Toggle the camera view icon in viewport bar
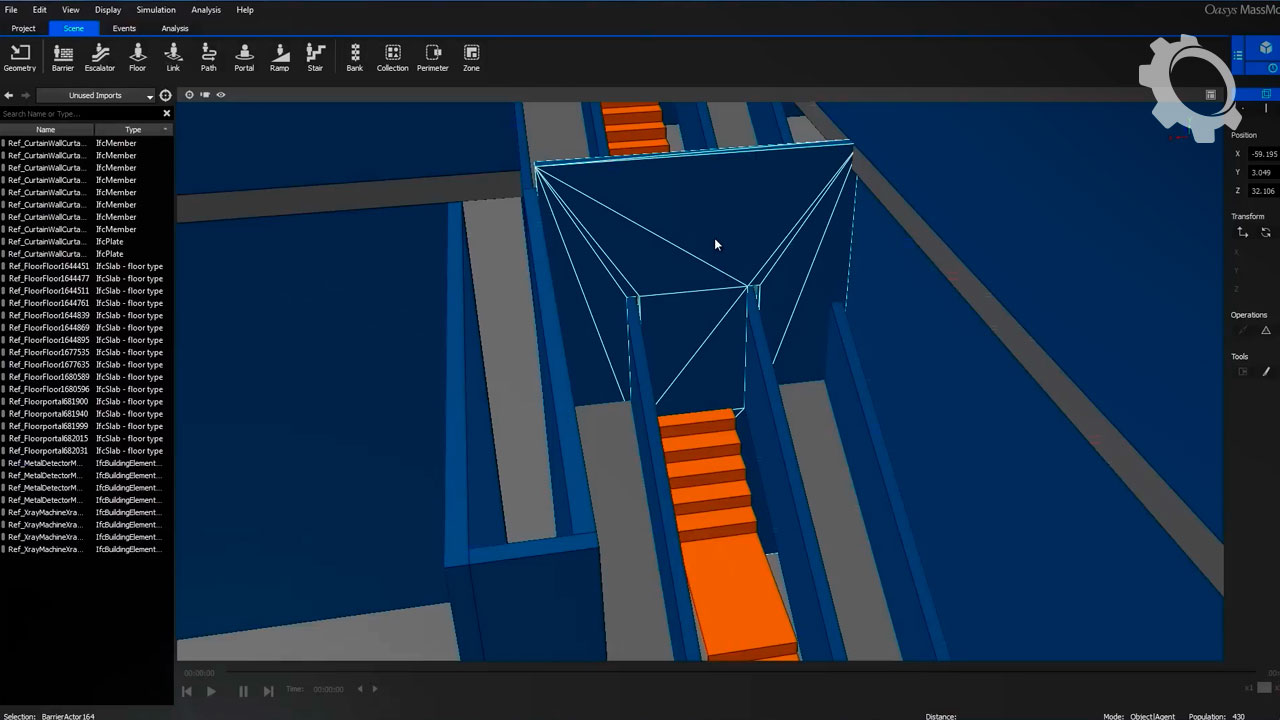Screen dimensions: 1280x720 [205, 95]
